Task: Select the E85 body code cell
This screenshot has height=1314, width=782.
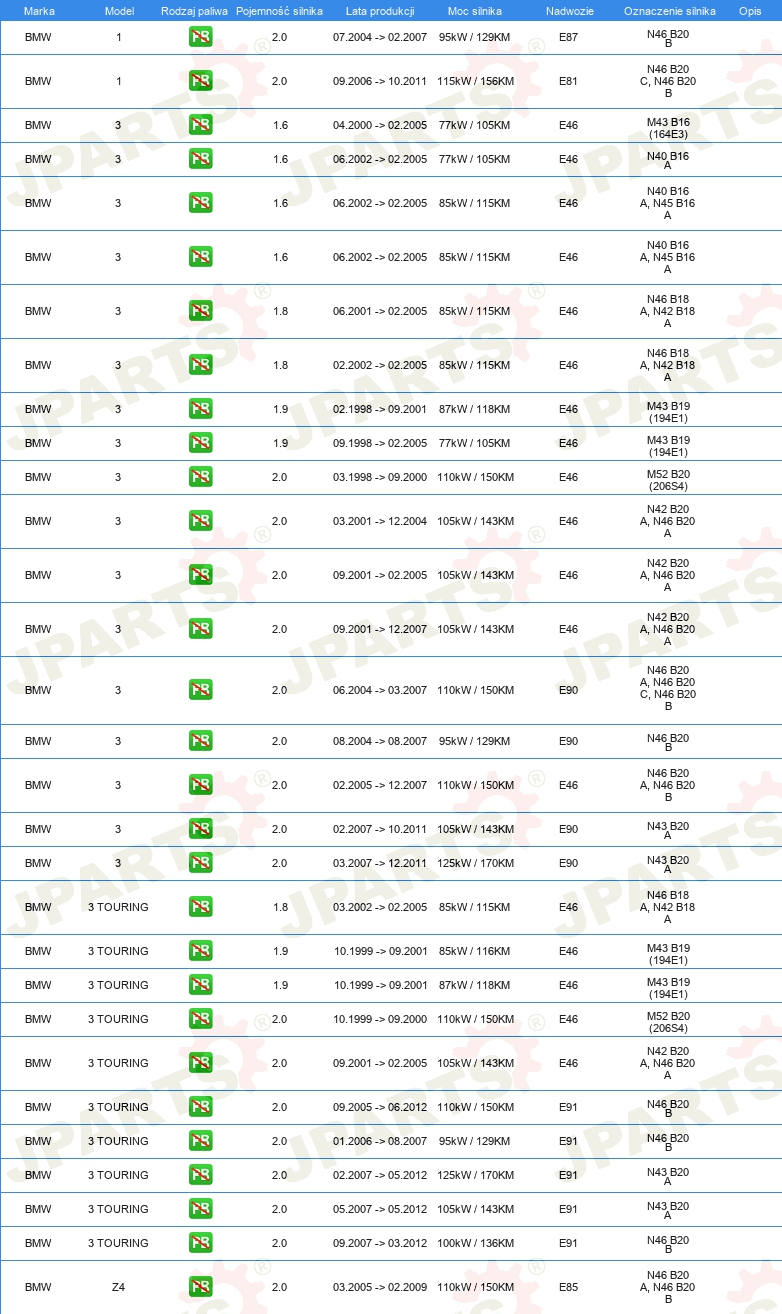Action: (568, 1287)
